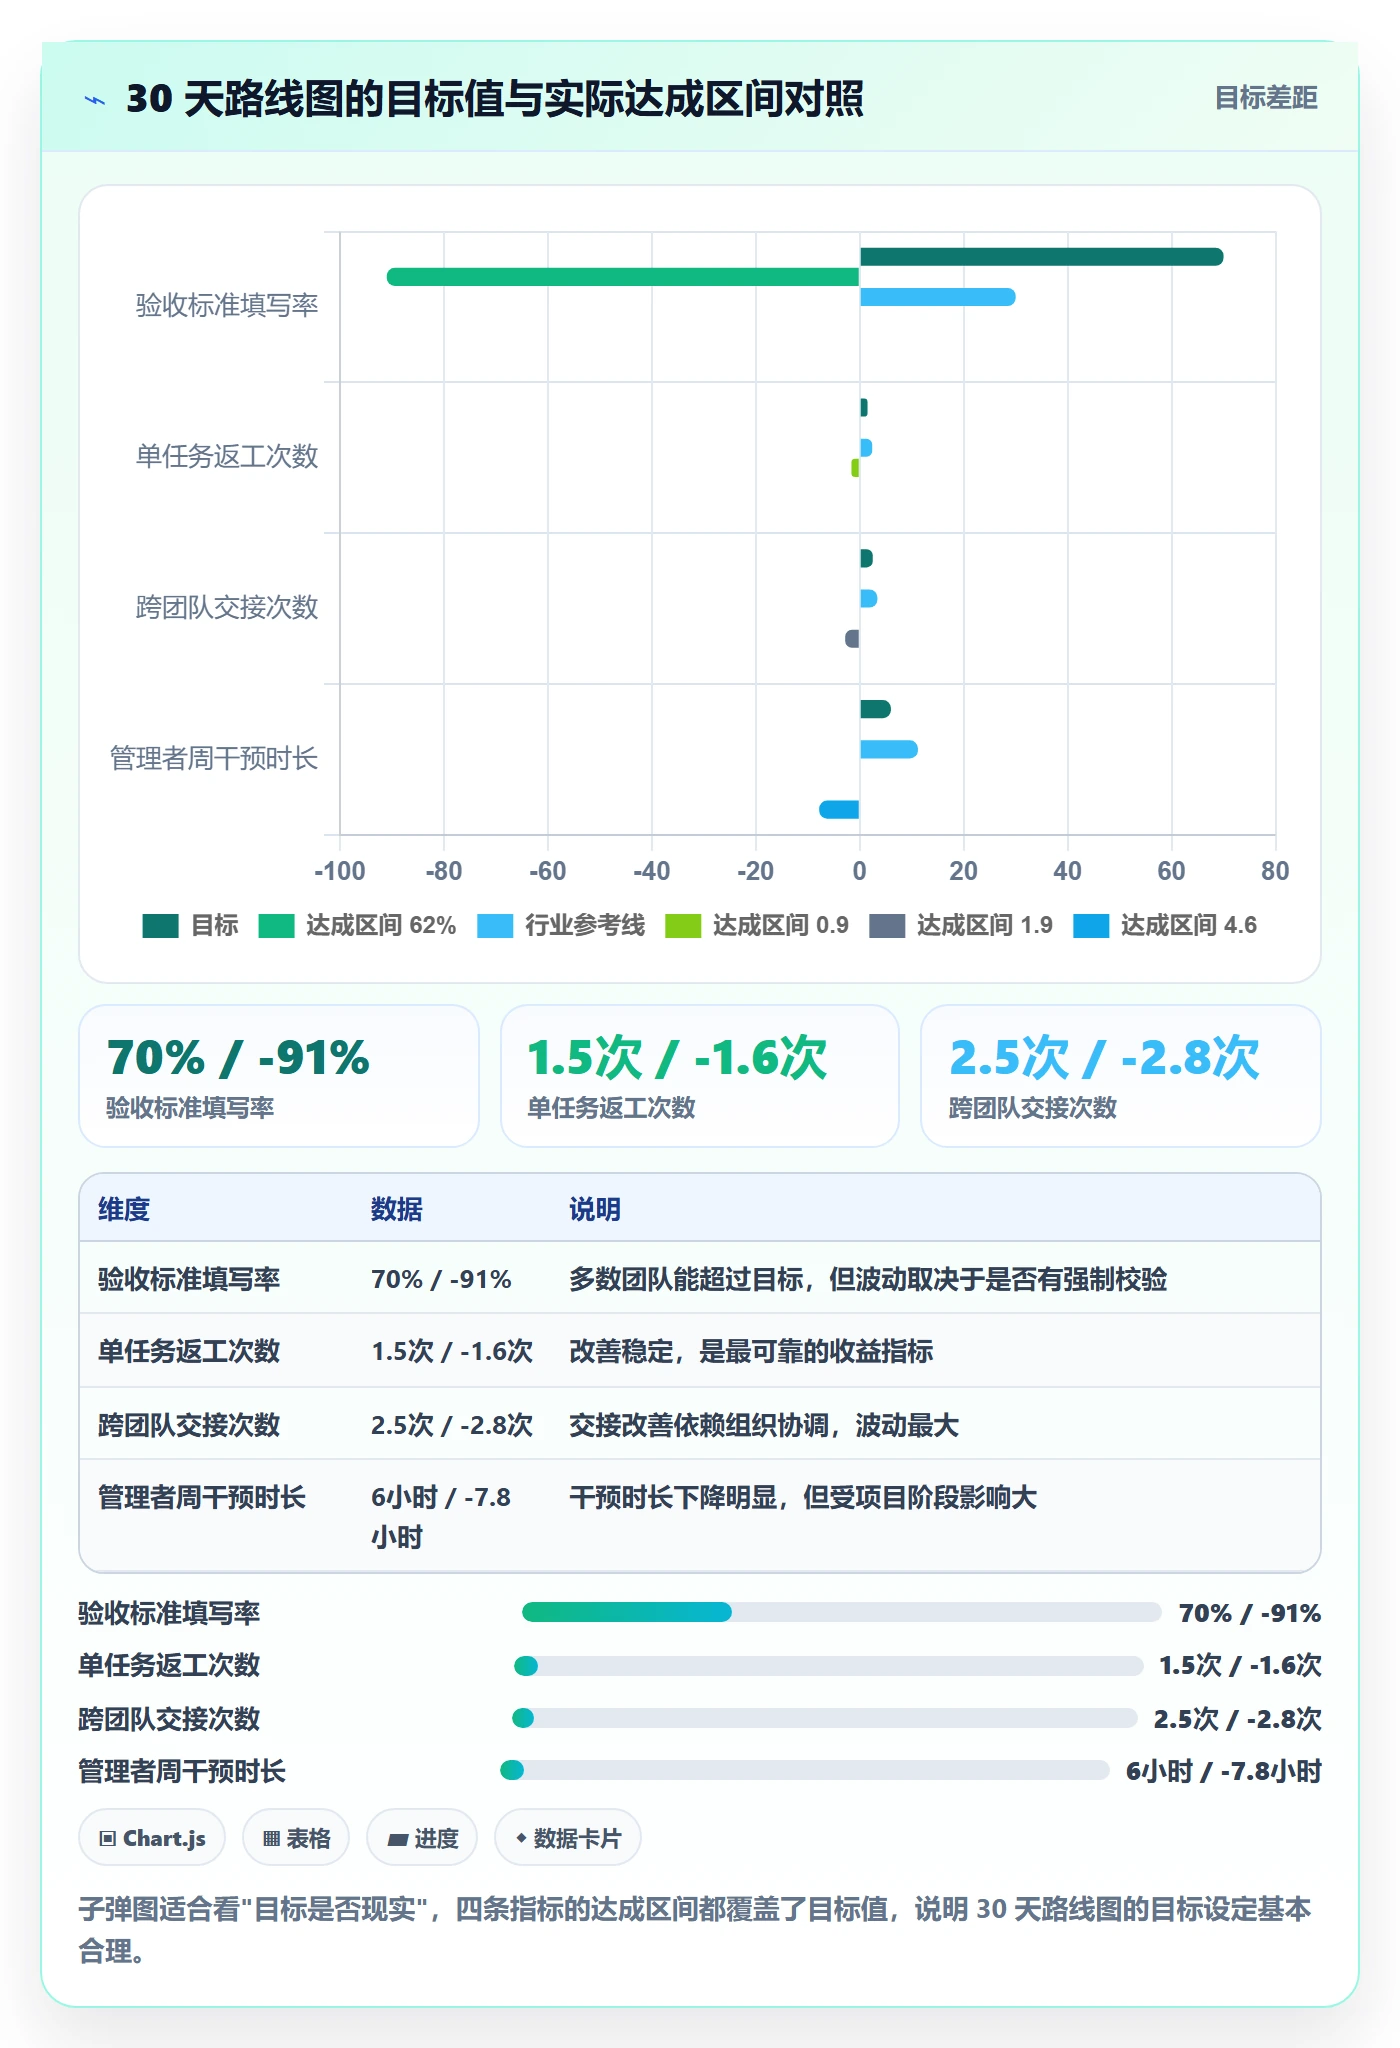Click the 2.5次 / -2.8次 data card
The width and height of the screenshot is (1400, 2048).
[1121, 1076]
